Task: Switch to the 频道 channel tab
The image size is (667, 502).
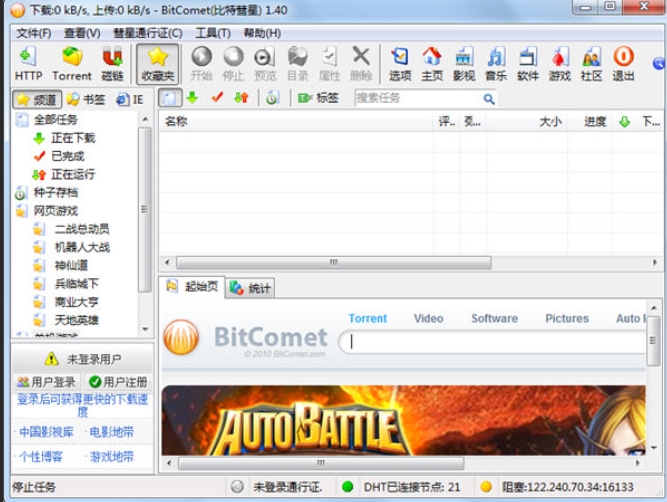Action: [x=37, y=99]
